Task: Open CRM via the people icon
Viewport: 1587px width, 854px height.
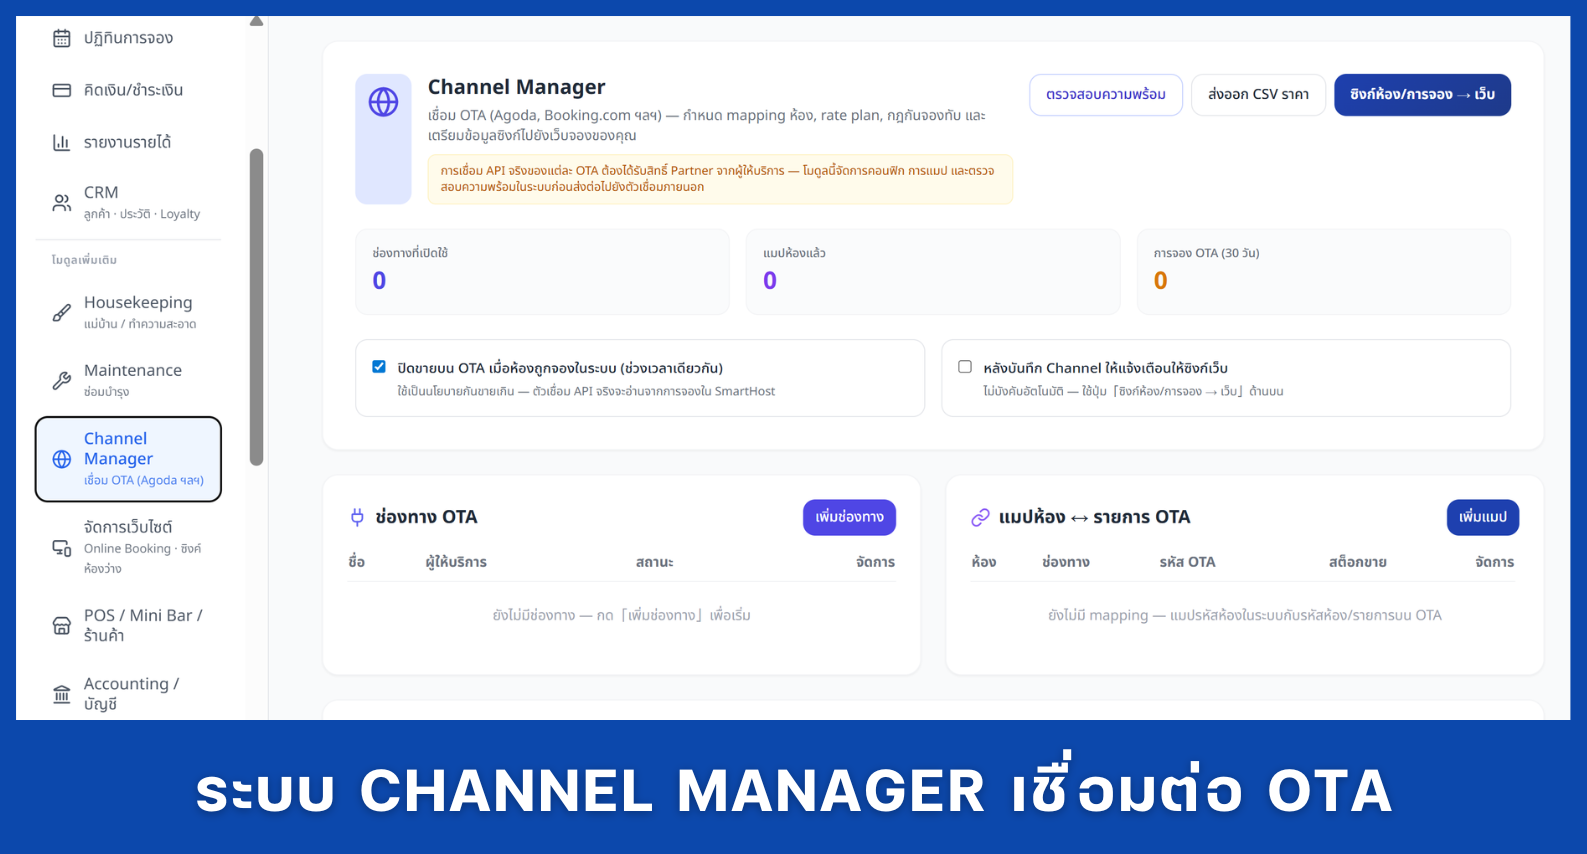Action: [x=62, y=203]
